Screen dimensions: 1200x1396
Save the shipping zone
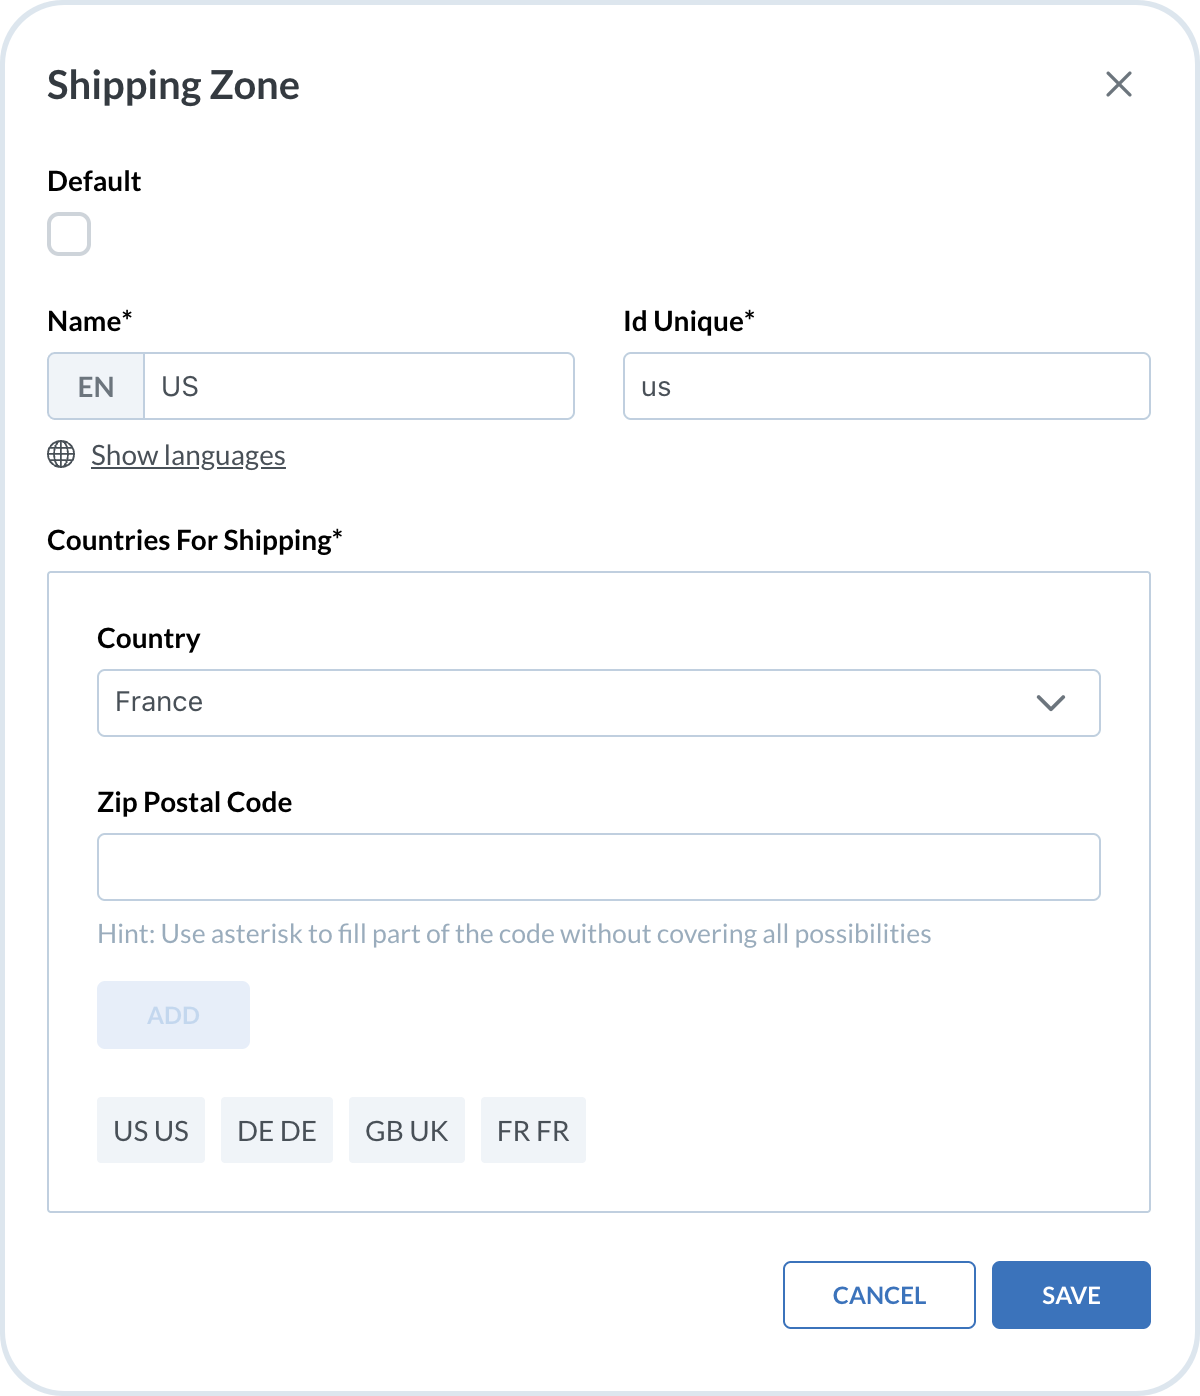[x=1071, y=1295]
